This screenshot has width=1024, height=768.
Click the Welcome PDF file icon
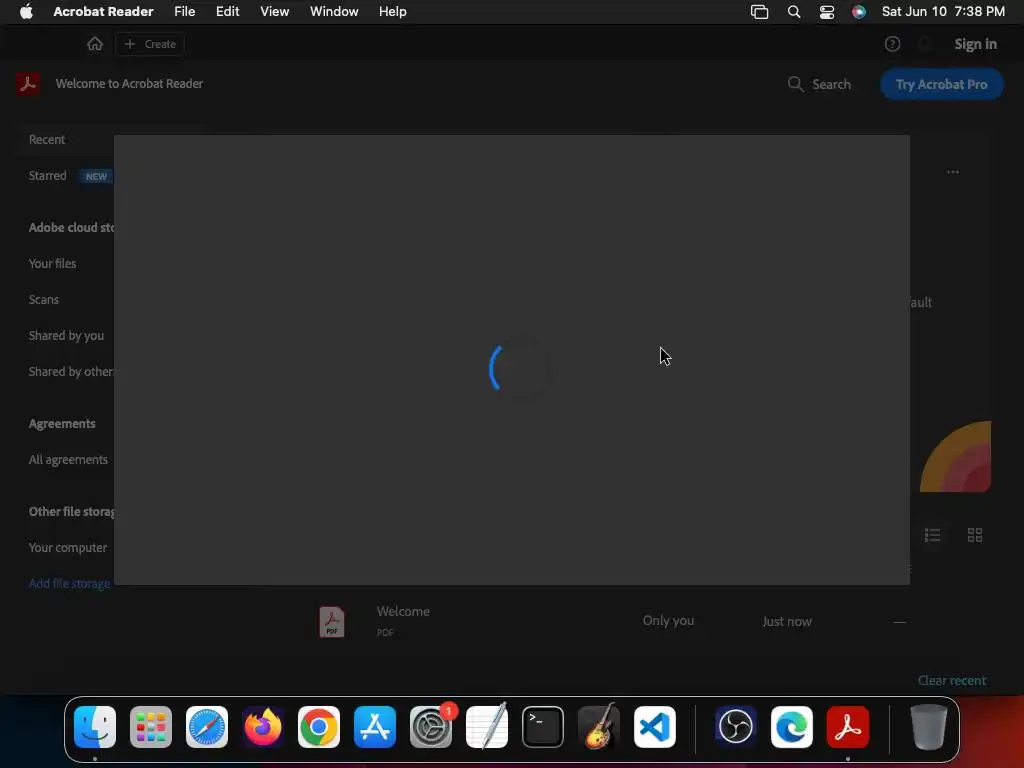[332, 622]
